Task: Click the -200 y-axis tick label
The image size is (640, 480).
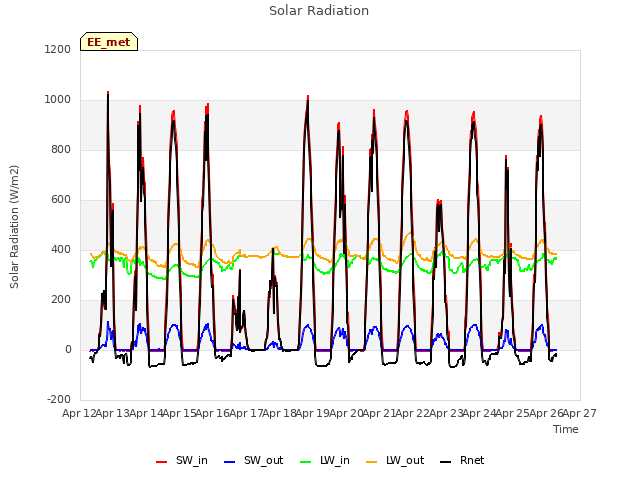Action: pyautogui.click(x=59, y=400)
